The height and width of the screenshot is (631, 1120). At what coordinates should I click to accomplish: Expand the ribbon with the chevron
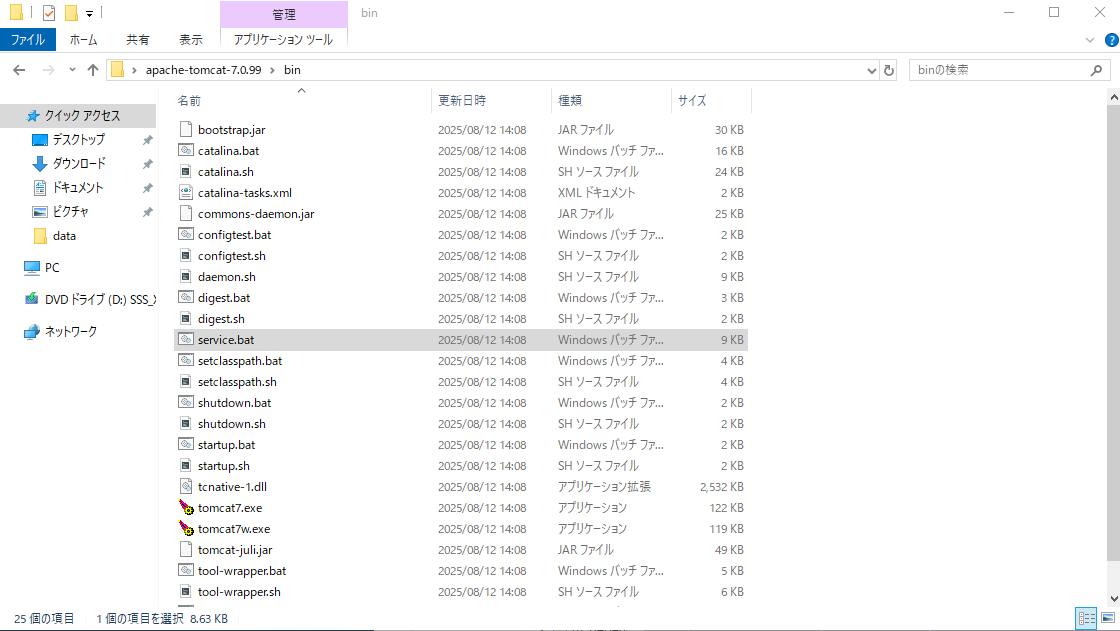1089,40
